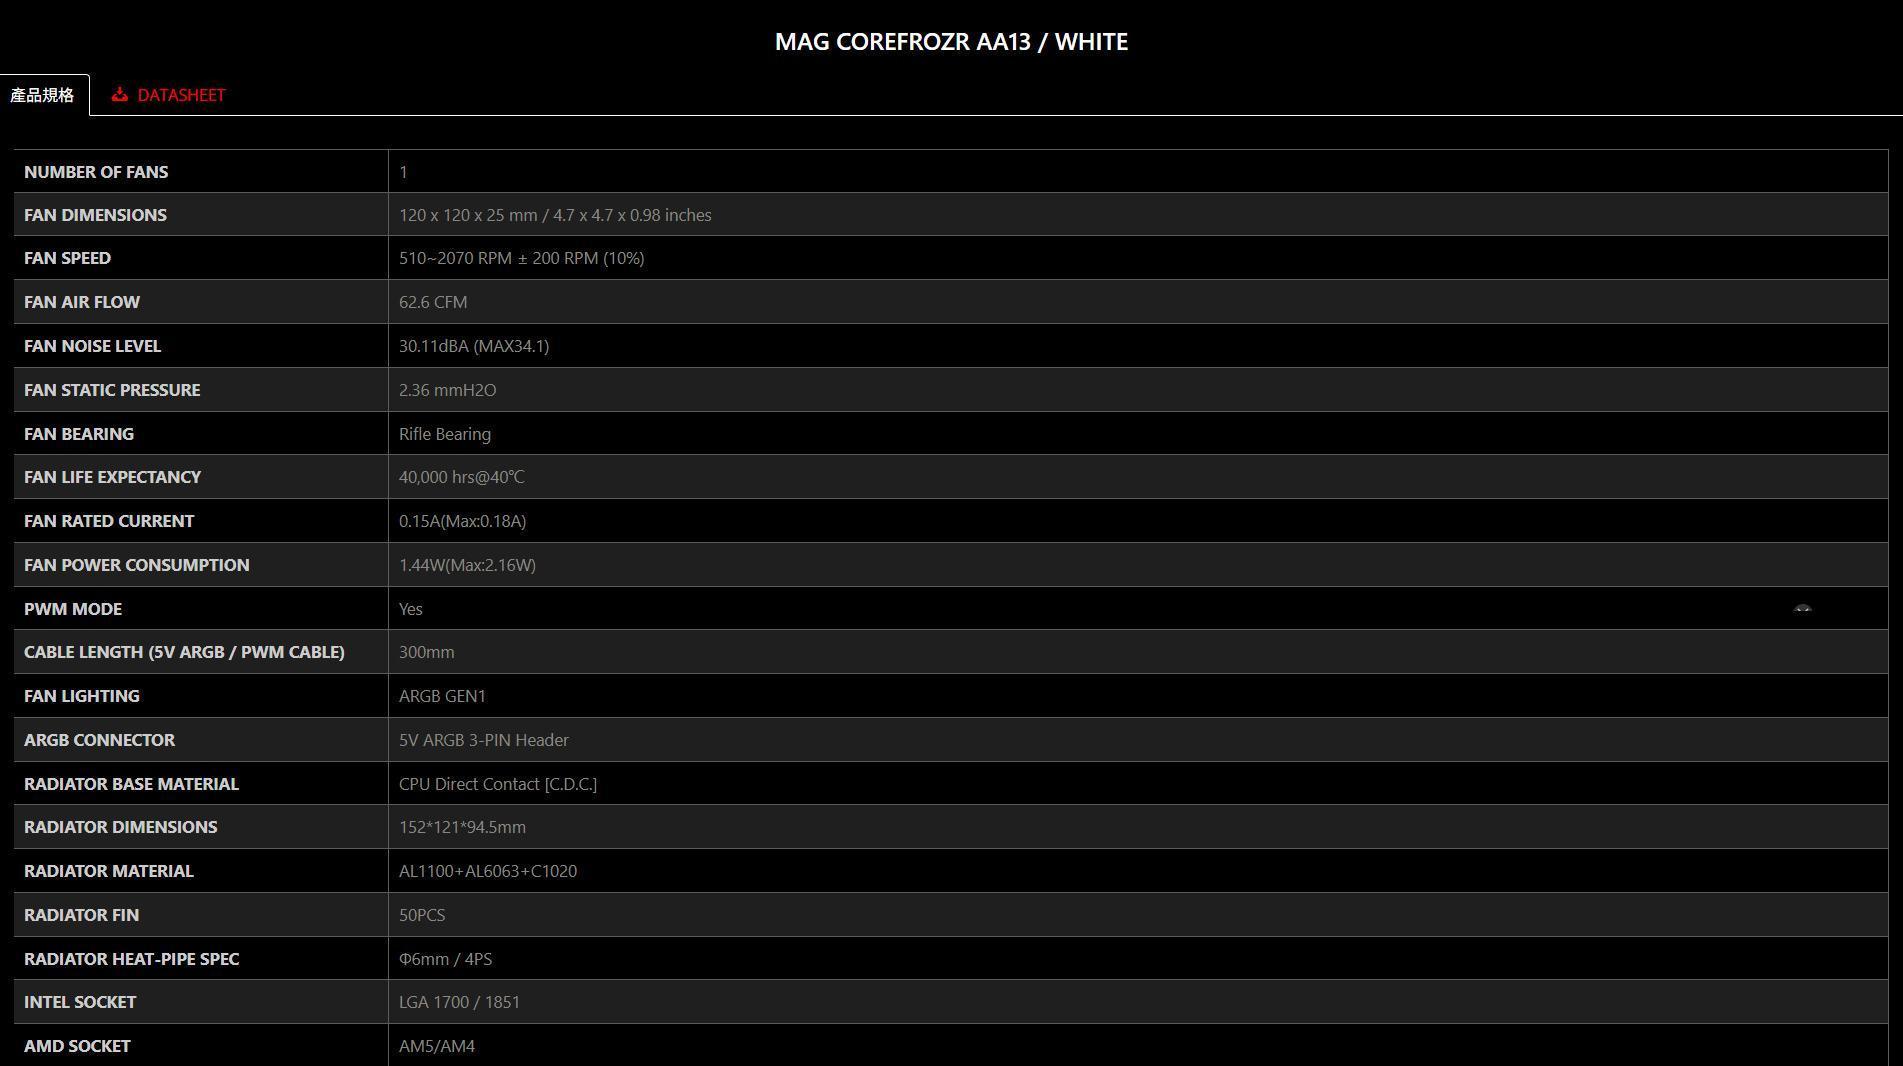Screen dimensions: 1903x1066
Task: Open the DATASHEET tab
Action: click(x=181, y=95)
